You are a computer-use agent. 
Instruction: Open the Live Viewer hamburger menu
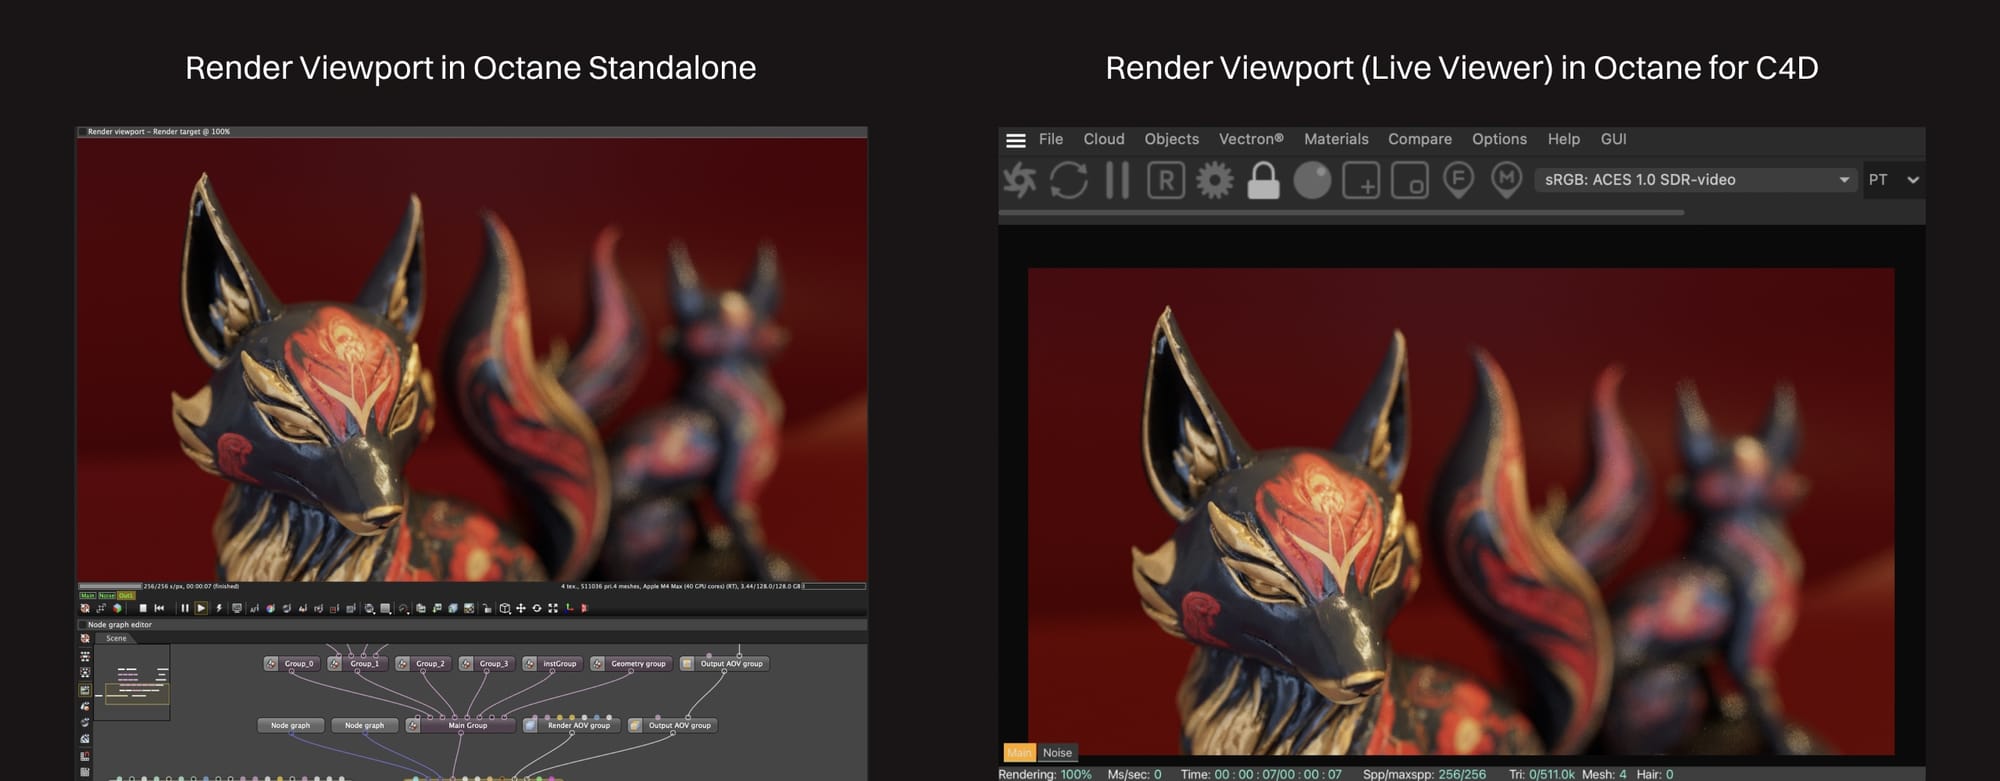1016,140
